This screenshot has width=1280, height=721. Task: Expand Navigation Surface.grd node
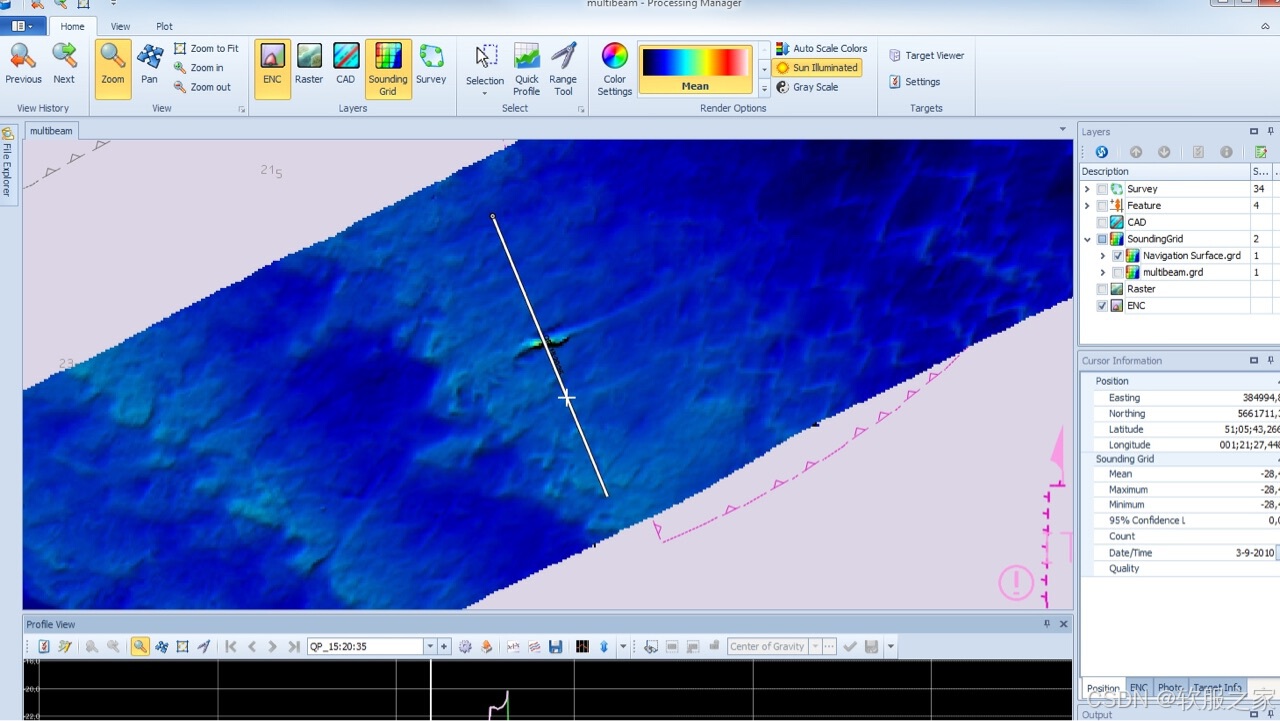pos(1103,256)
